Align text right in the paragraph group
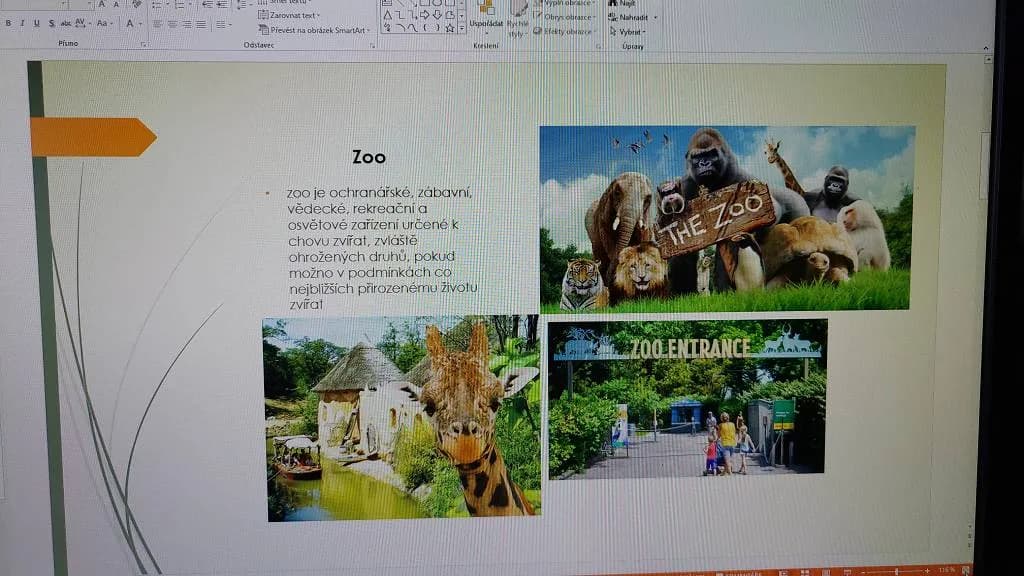This screenshot has width=1024, height=576. [x=187, y=24]
